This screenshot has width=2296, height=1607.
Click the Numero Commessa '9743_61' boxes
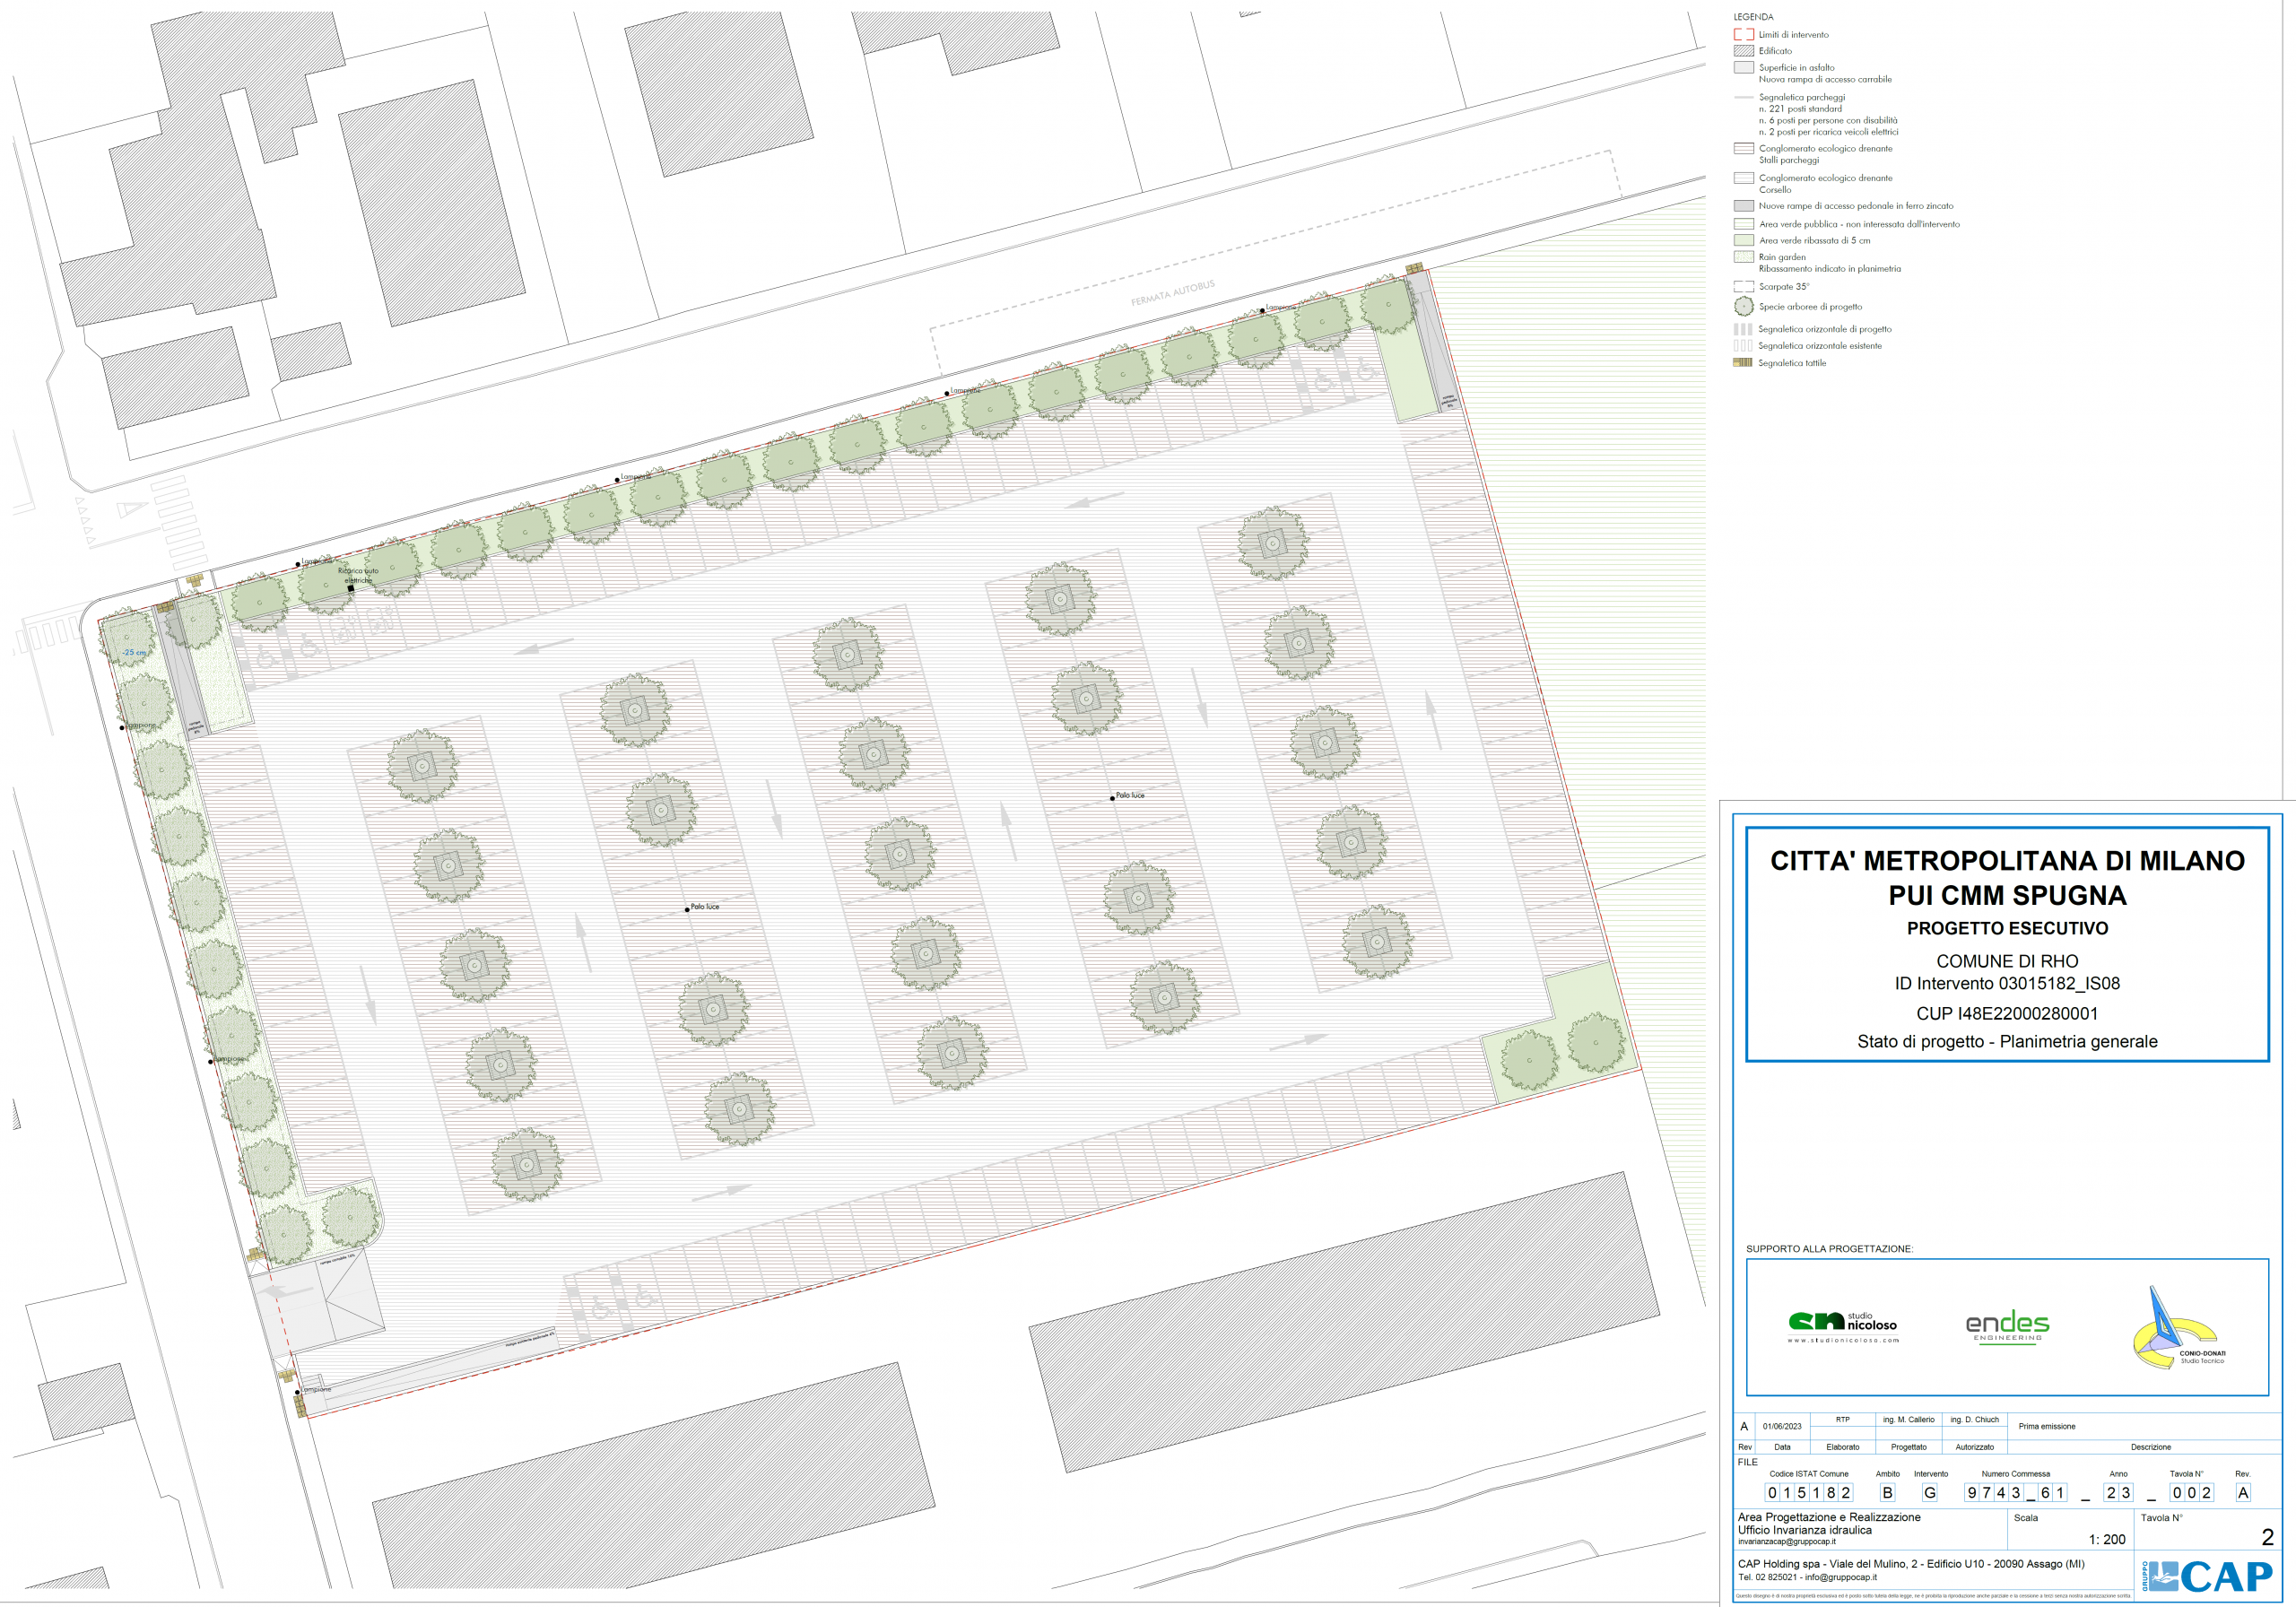coord(2015,1493)
